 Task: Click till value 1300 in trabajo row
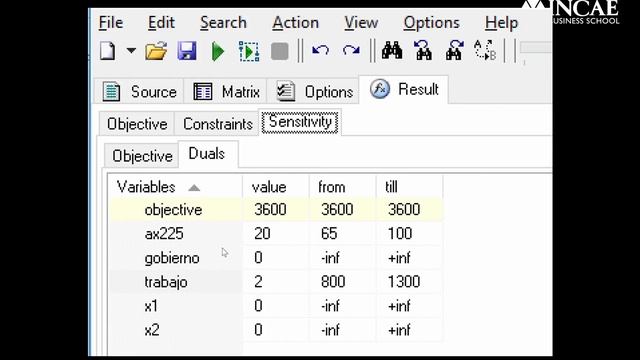404,282
